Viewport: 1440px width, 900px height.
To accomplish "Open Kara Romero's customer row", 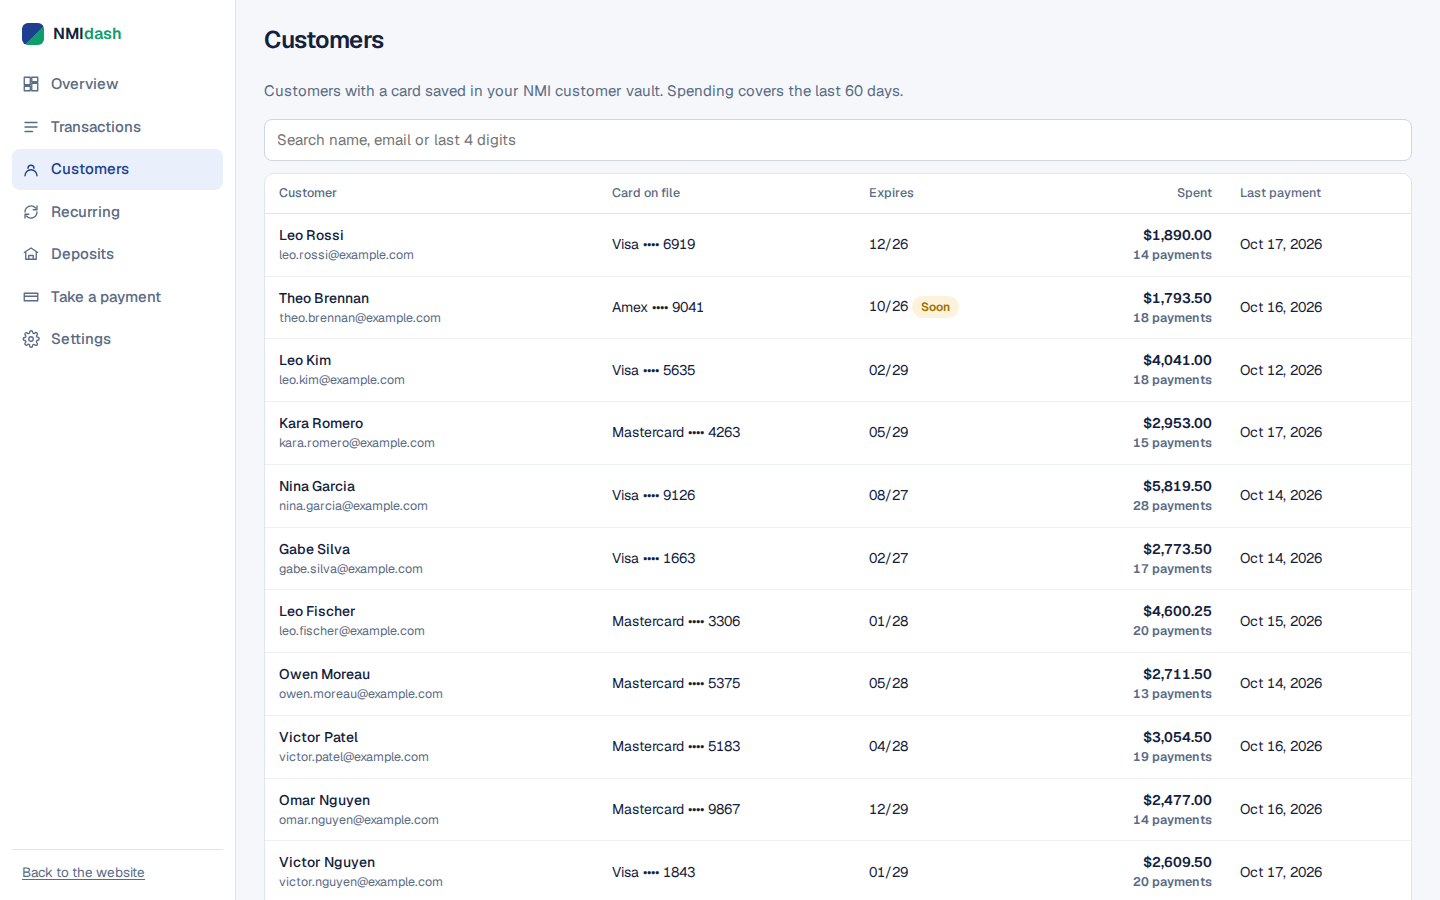I will [837, 433].
